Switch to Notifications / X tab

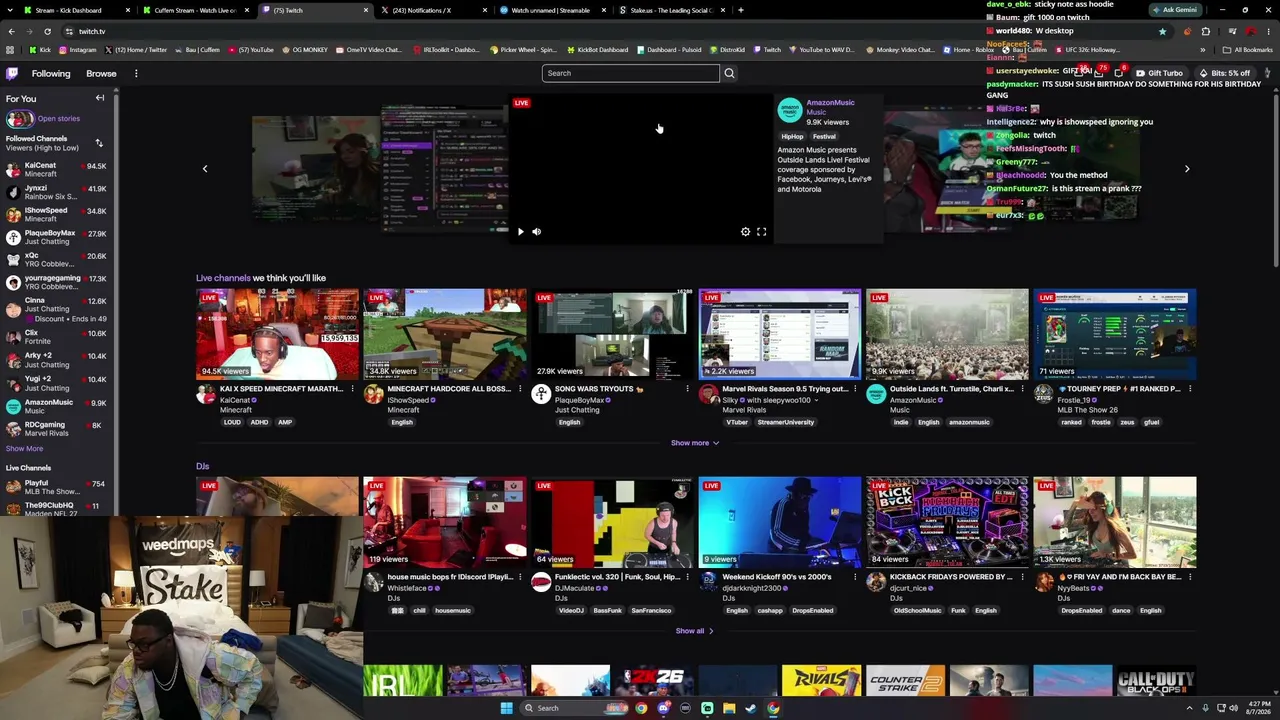click(x=434, y=10)
